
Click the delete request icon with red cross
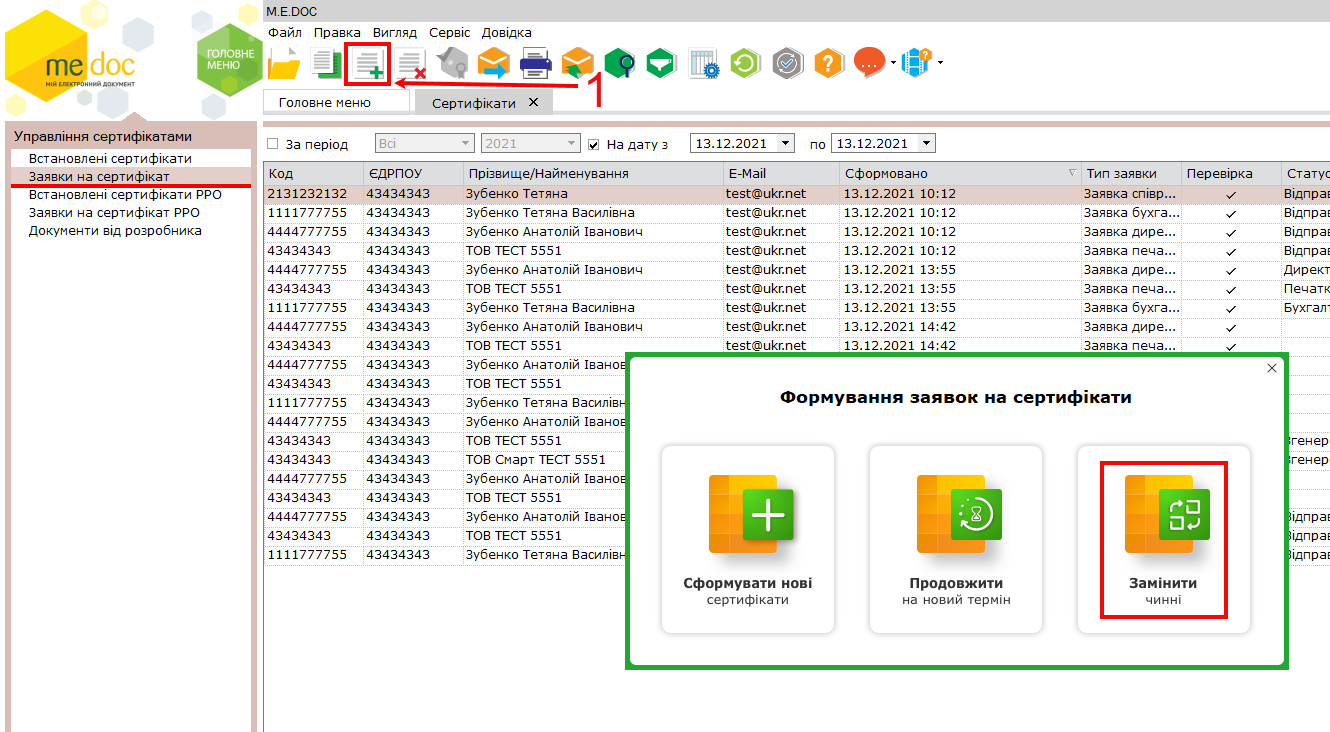coord(410,65)
